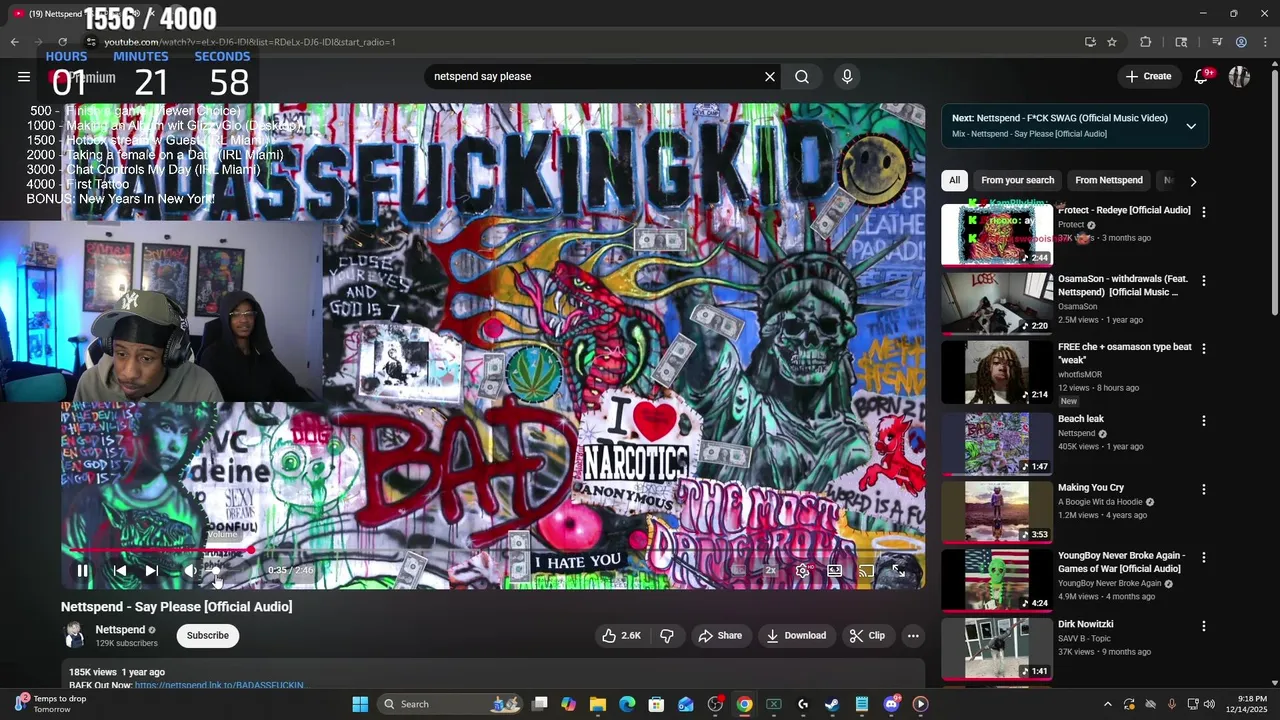Image resolution: width=1280 pixels, height=720 pixels.
Task: Open options for 'Games of War' video
Action: click(x=1204, y=558)
